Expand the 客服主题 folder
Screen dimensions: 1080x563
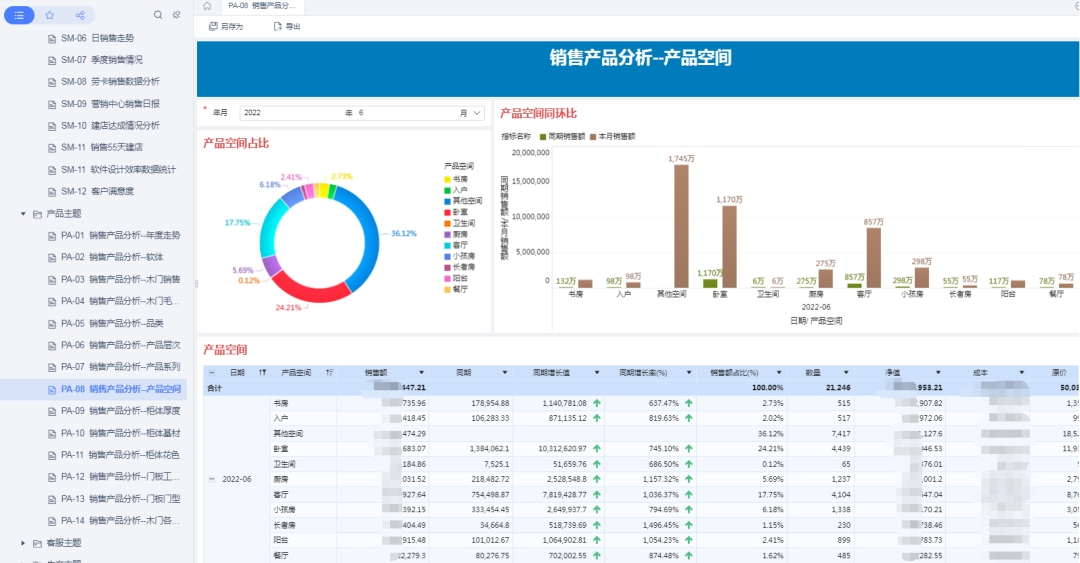pyautogui.click(x=23, y=543)
